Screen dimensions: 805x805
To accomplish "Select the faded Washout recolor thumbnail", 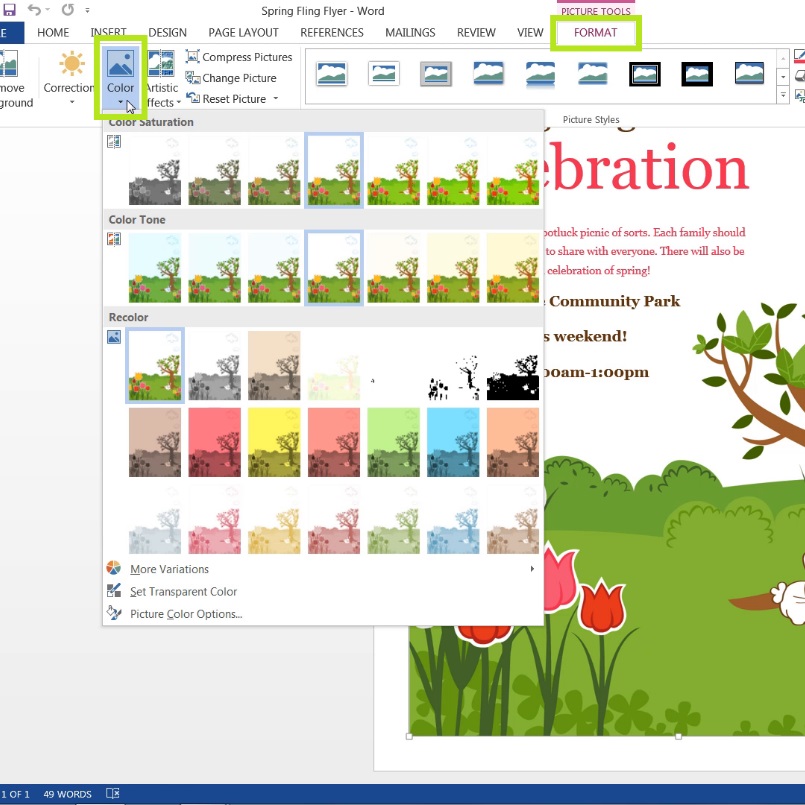I will pyautogui.click(x=334, y=366).
